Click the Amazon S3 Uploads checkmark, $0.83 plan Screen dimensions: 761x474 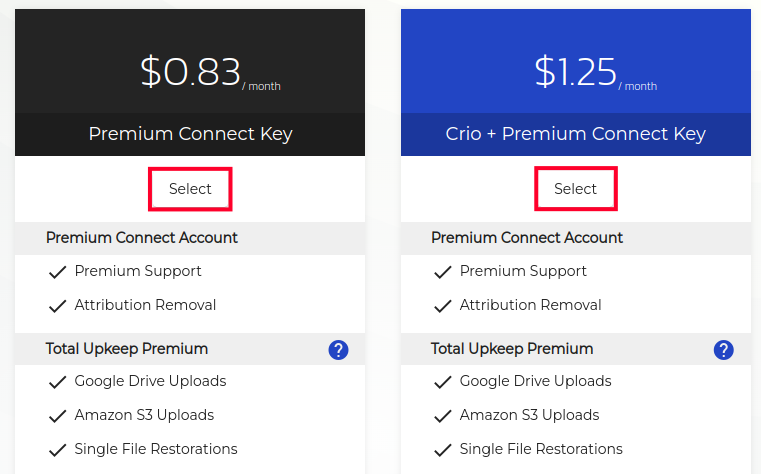tap(56, 416)
